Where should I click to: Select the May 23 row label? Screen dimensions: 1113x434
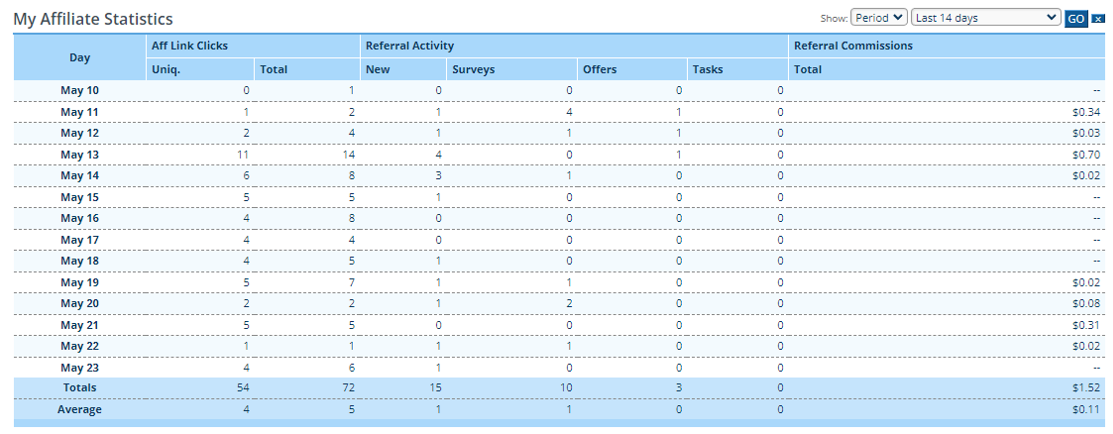[80, 367]
